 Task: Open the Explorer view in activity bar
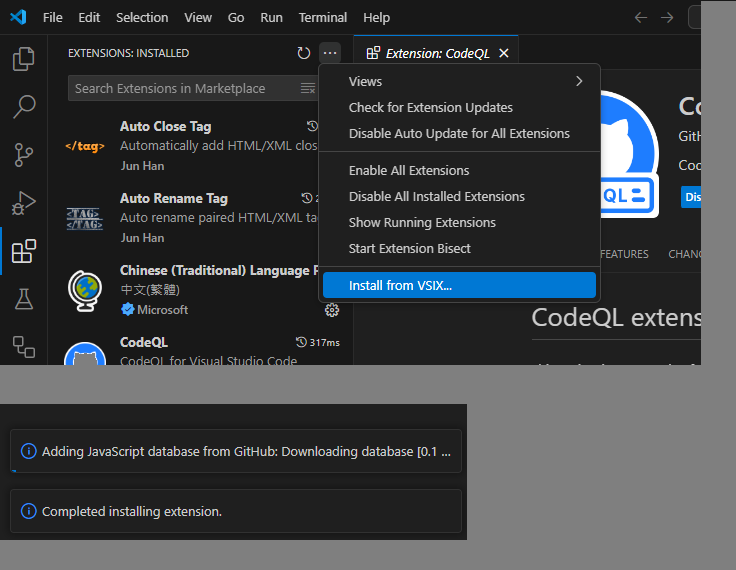tap(23, 59)
